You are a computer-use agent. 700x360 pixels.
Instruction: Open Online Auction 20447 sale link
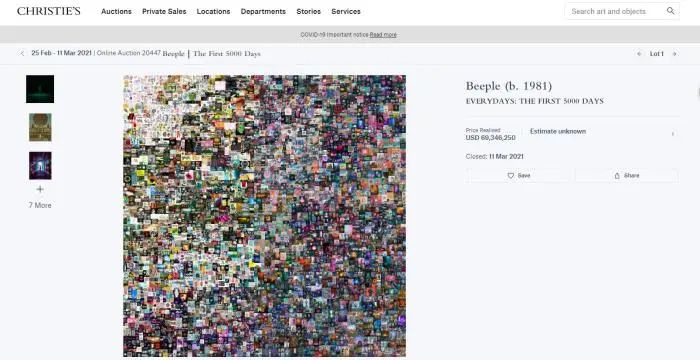129,53
